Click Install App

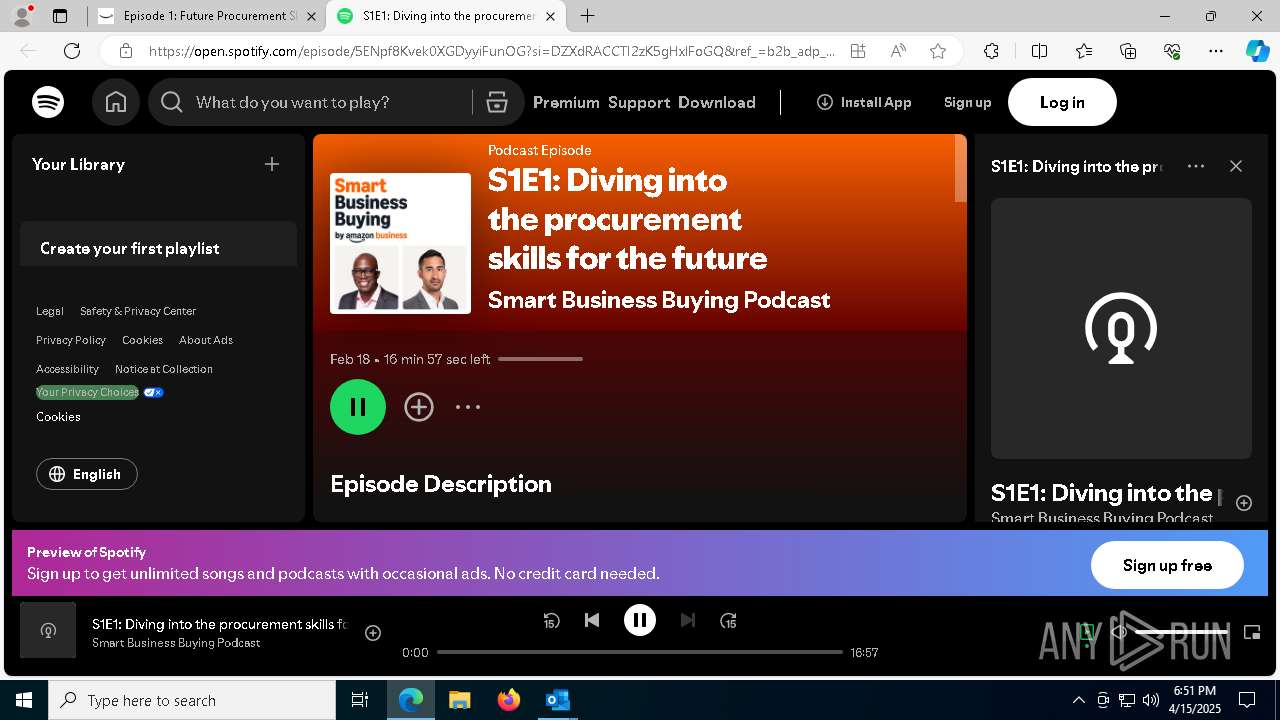point(864,102)
